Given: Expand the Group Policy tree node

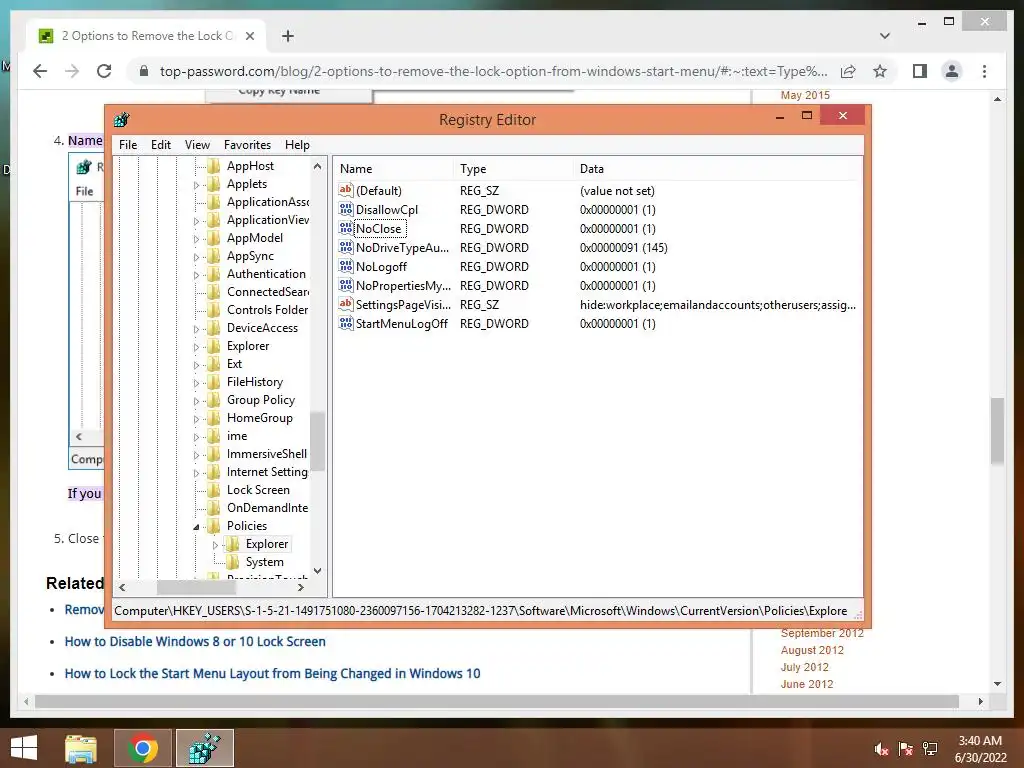Looking at the screenshot, I should tap(196, 400).
